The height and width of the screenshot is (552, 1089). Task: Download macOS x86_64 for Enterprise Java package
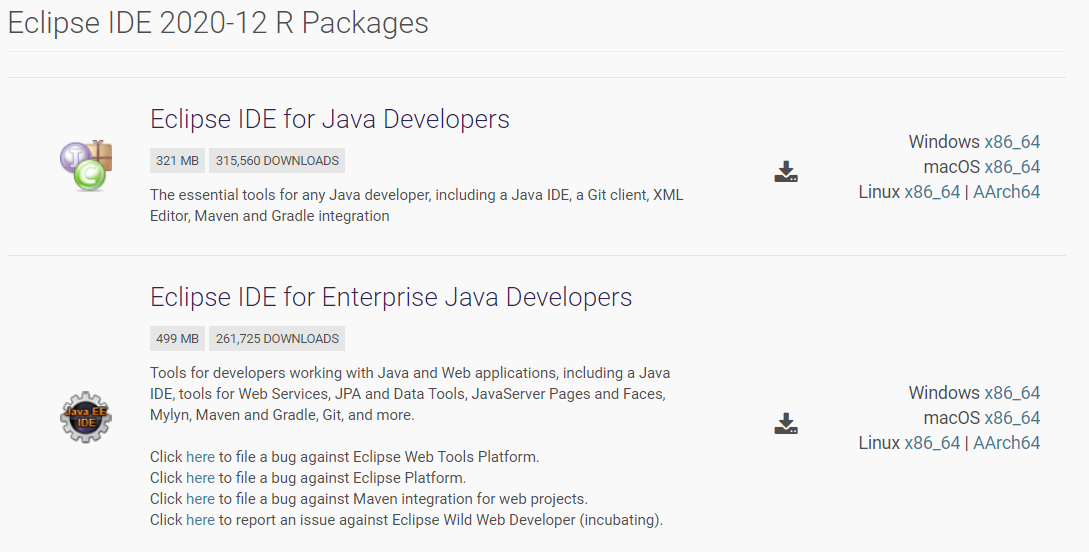point(1012,418)
